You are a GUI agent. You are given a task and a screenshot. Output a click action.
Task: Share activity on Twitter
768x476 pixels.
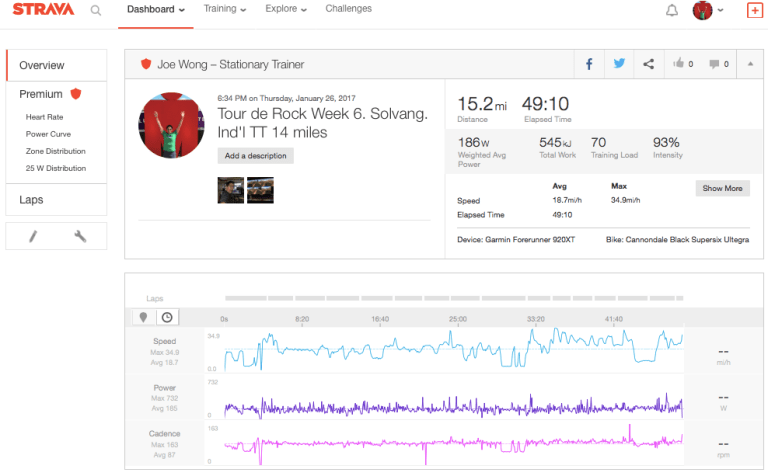coord(619,64)
